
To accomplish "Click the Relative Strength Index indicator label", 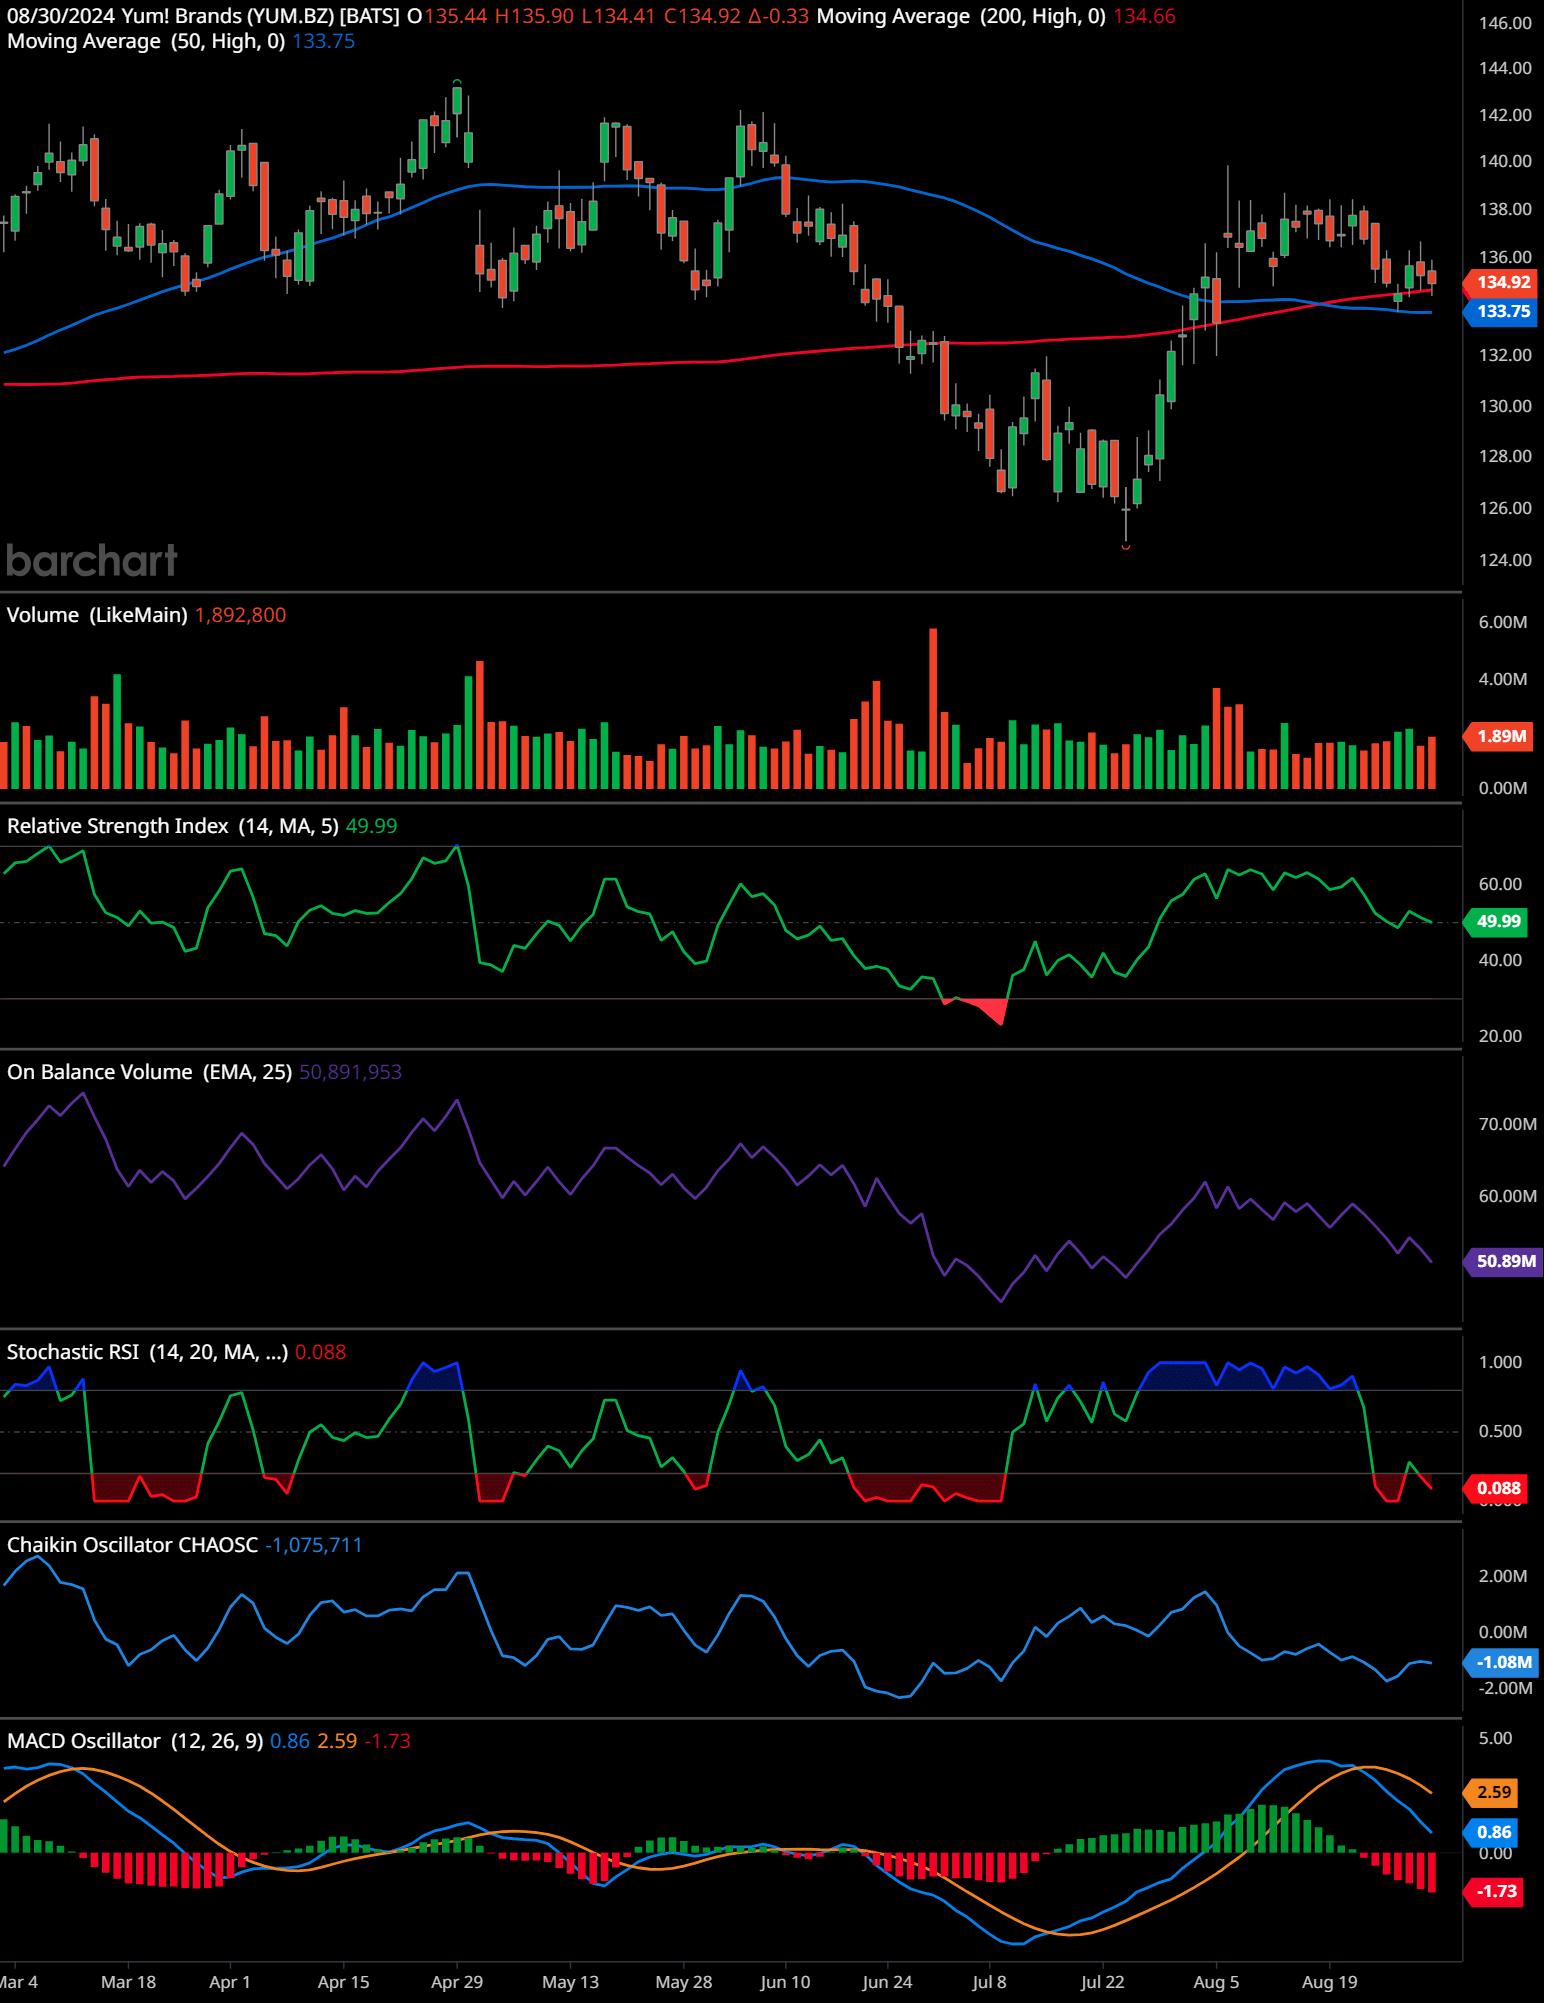I will click(x=173, y=826).
